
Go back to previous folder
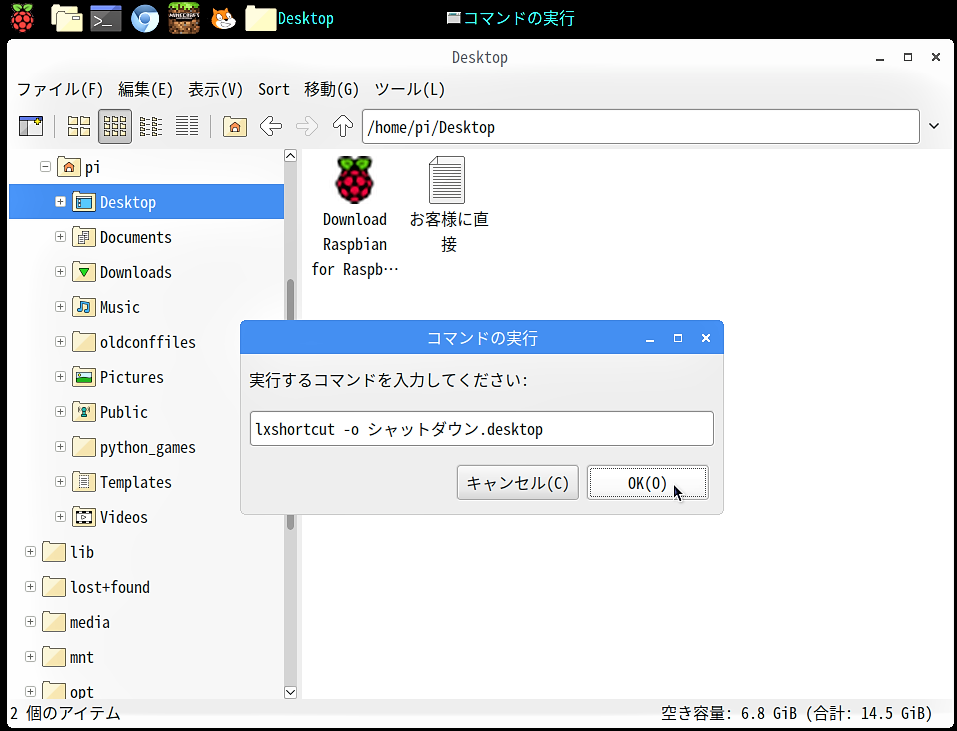tap(270, 126)
